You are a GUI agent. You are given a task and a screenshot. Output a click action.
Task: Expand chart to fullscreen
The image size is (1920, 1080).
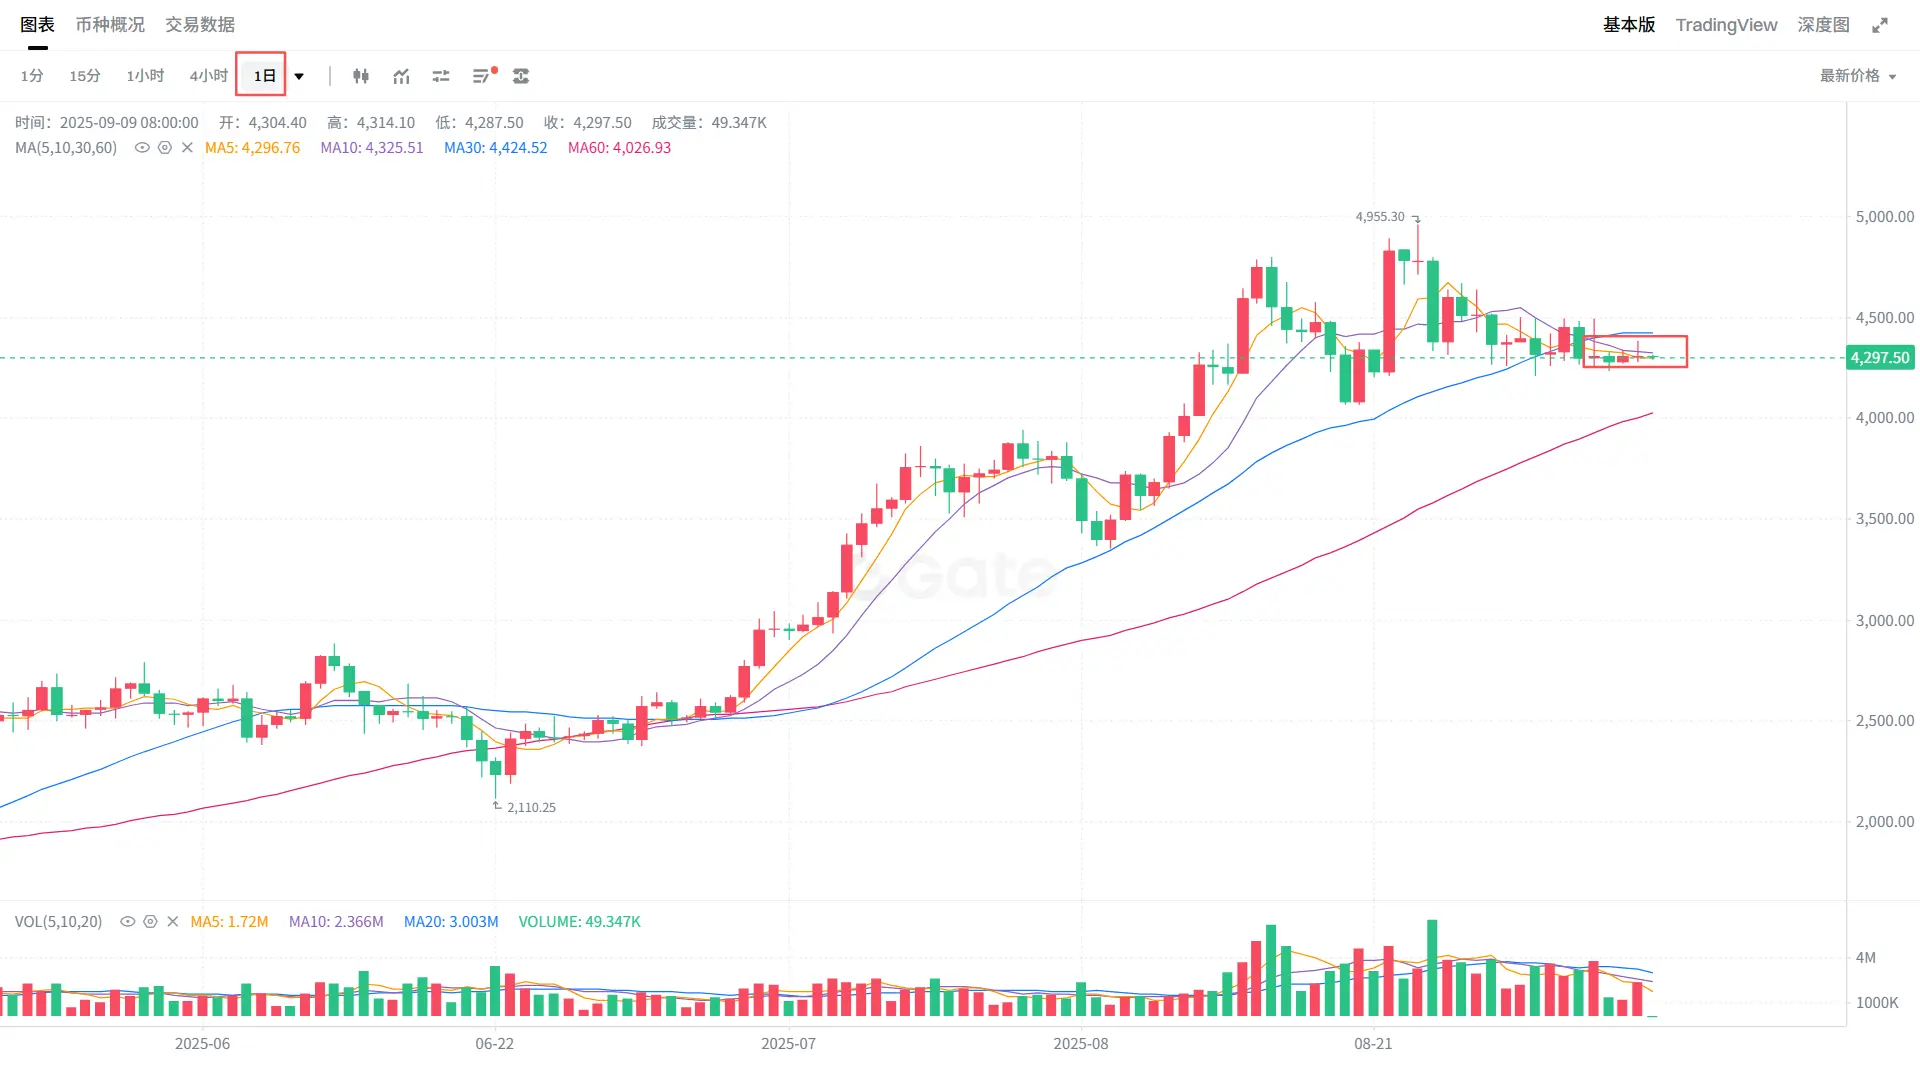(1880, 25)
